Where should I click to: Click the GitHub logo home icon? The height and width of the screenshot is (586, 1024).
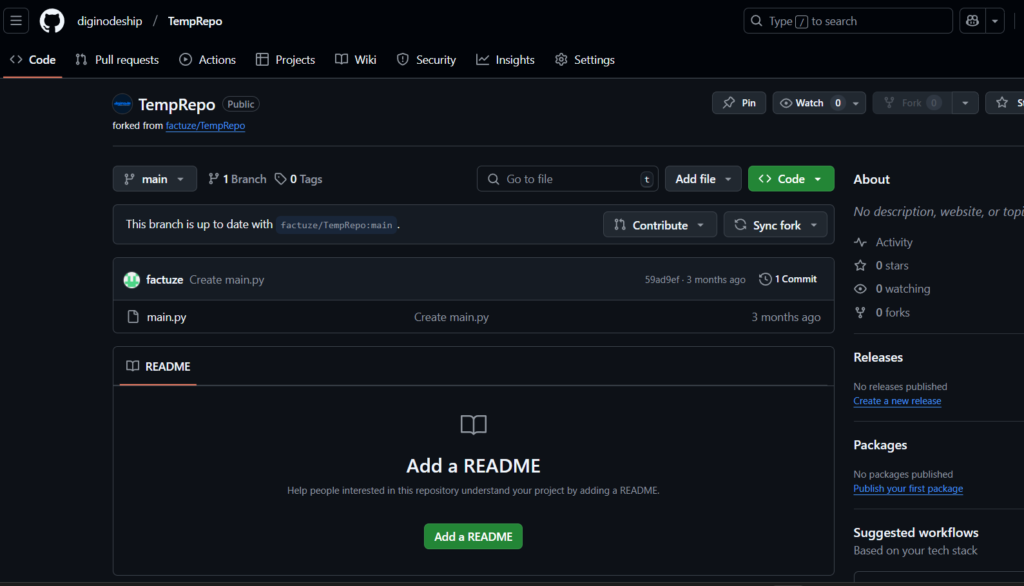click(52, 21)
